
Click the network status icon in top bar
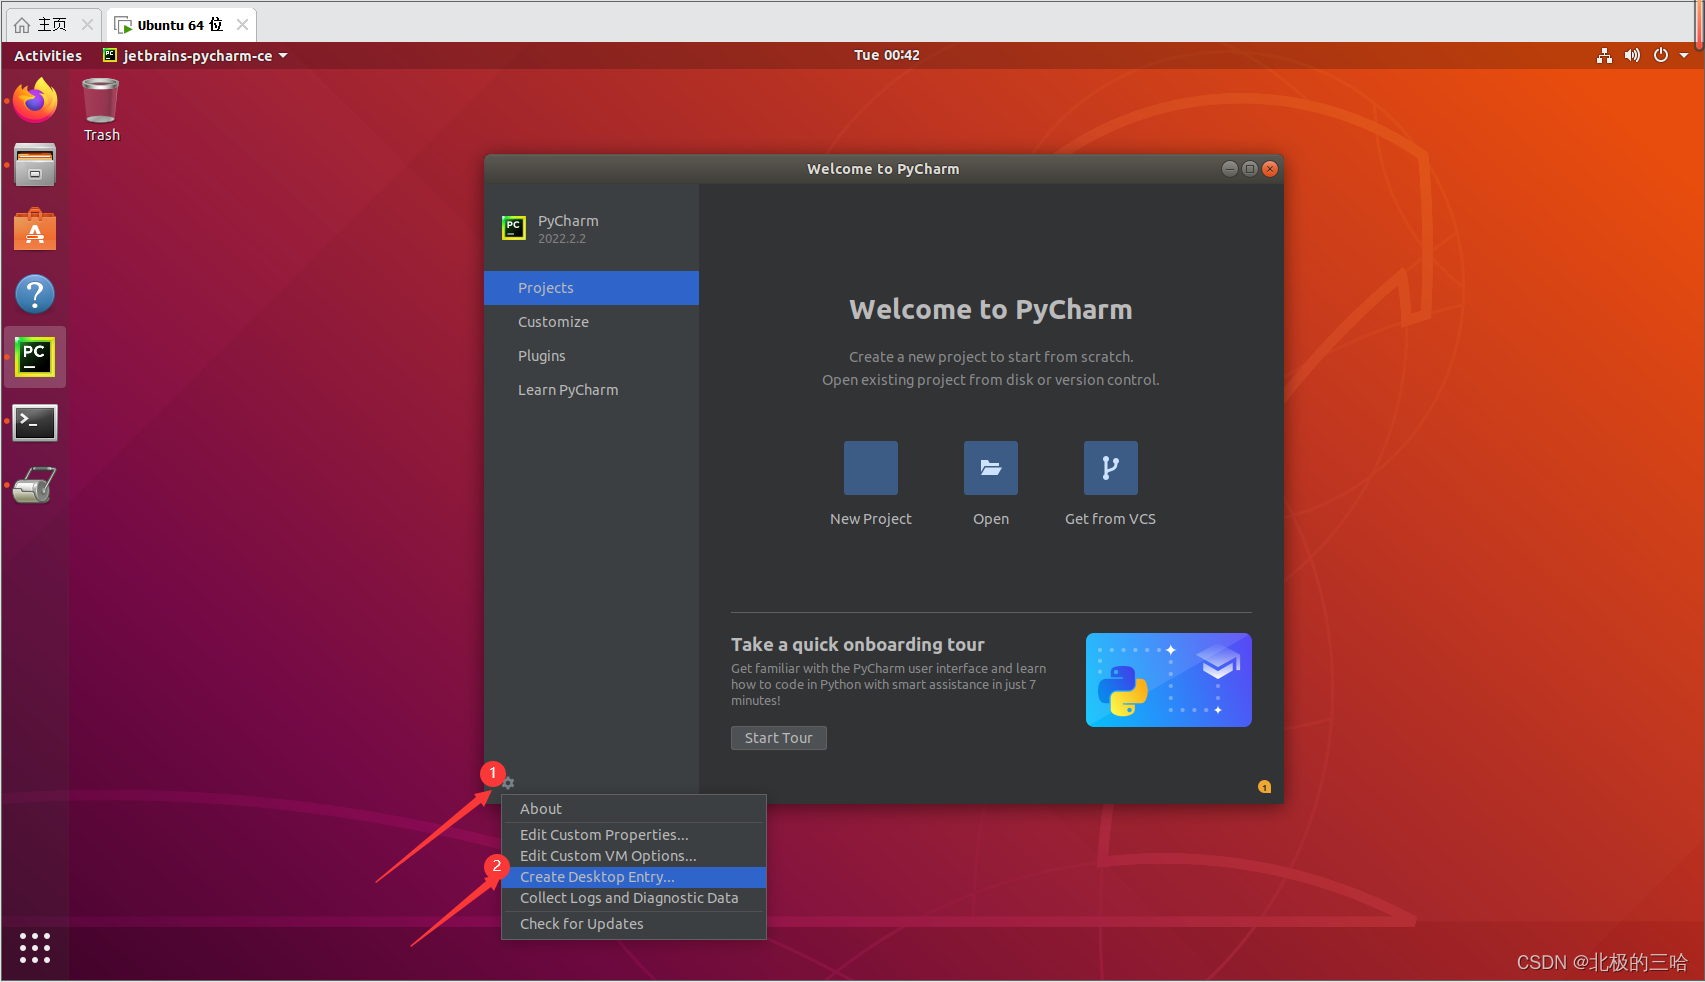point(1604,56)
